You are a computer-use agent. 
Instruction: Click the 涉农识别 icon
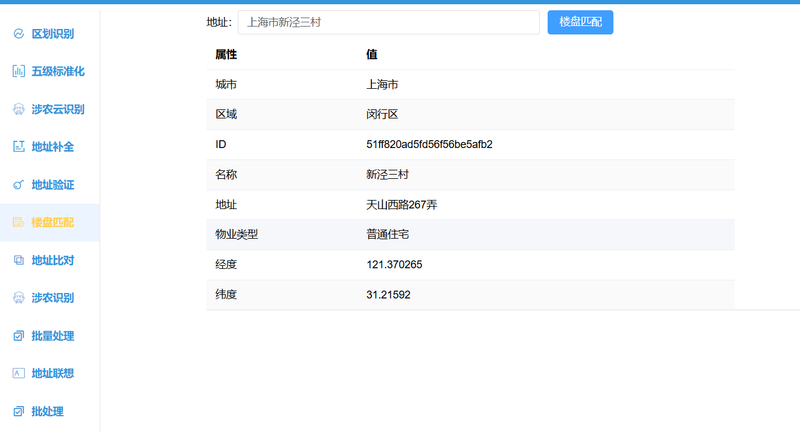click(x=18, y=297)
